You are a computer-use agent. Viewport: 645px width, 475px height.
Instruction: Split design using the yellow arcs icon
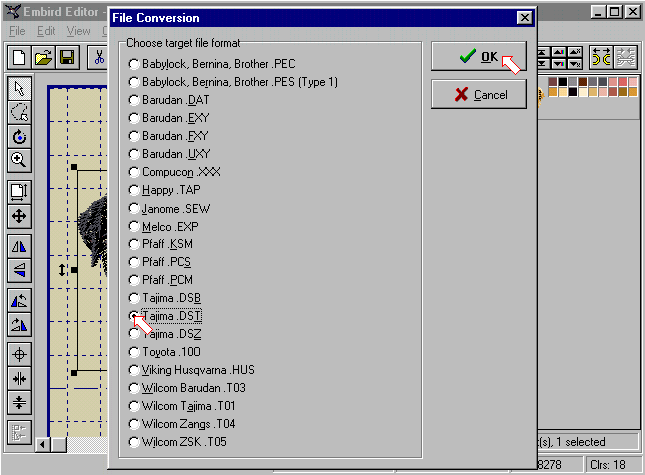601,57
